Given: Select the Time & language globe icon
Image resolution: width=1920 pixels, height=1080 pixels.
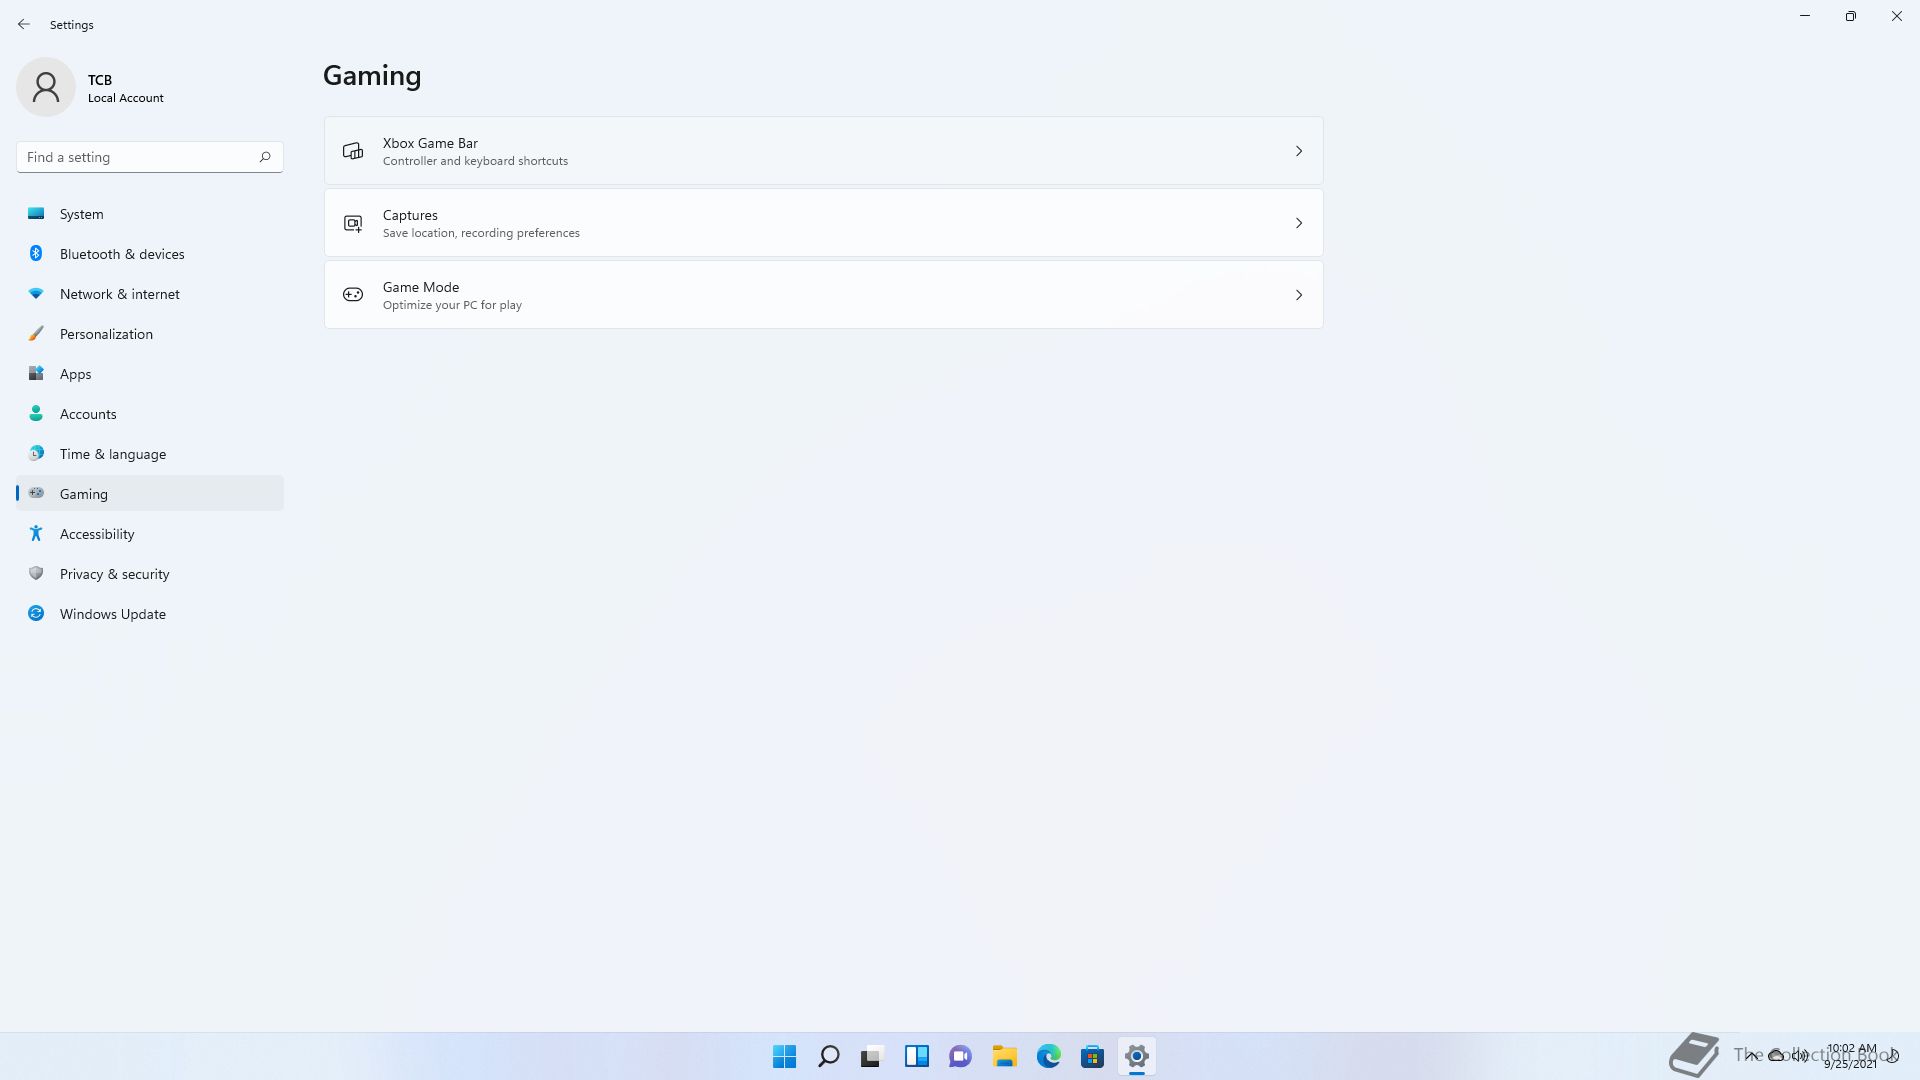Looking at the screenshot, I should [36, 454].
